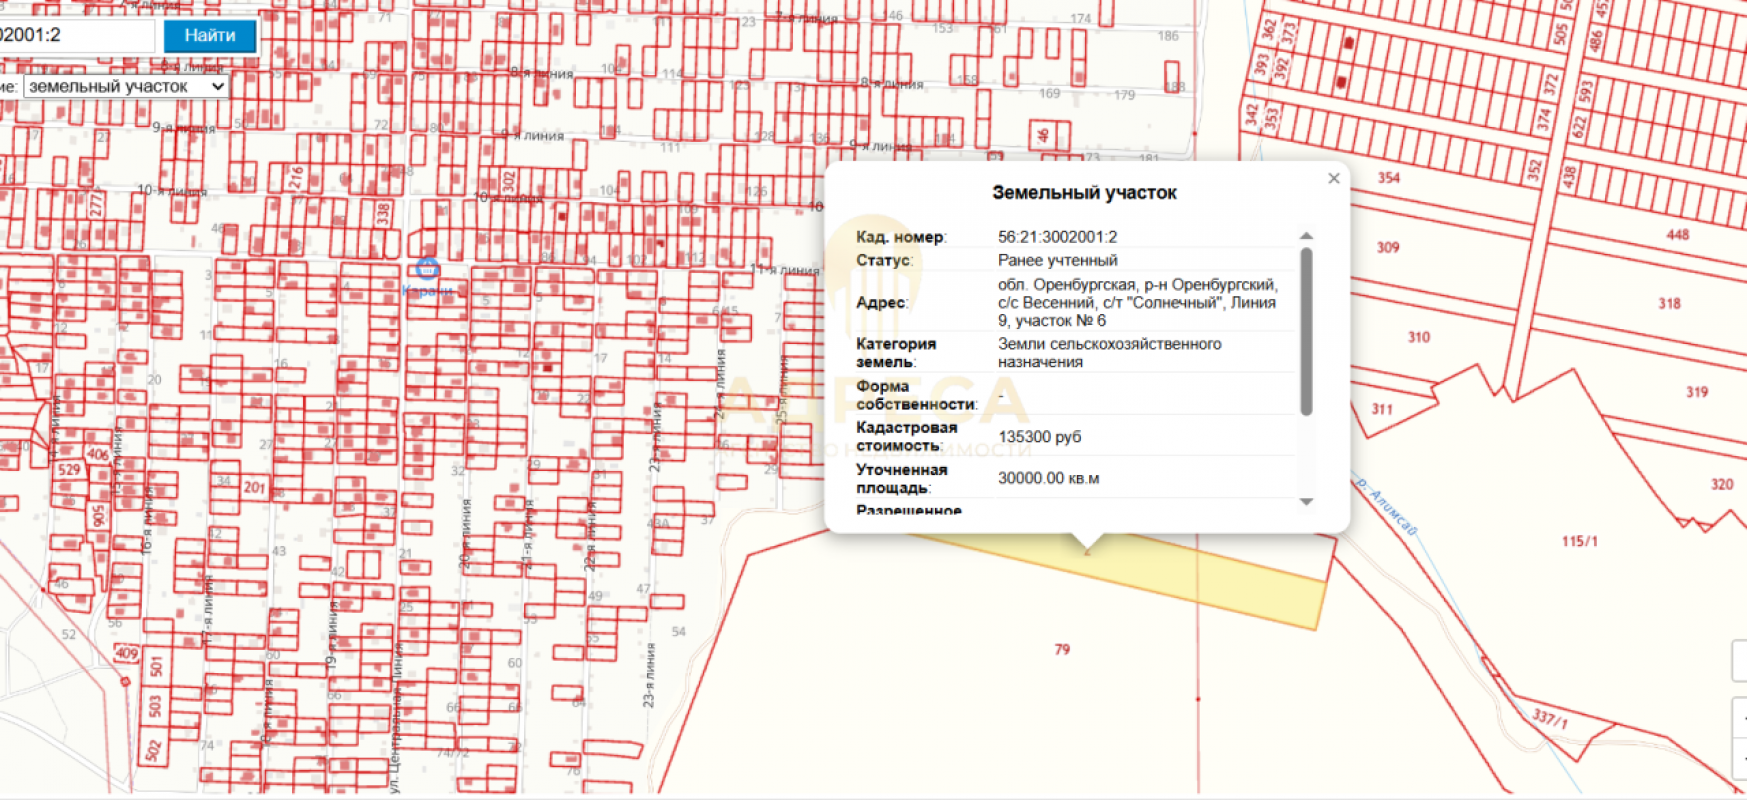The height and width of the screenshot is (800, 1747).
Task: Select the parcel numbered 310
Action: coord(1419,338)
